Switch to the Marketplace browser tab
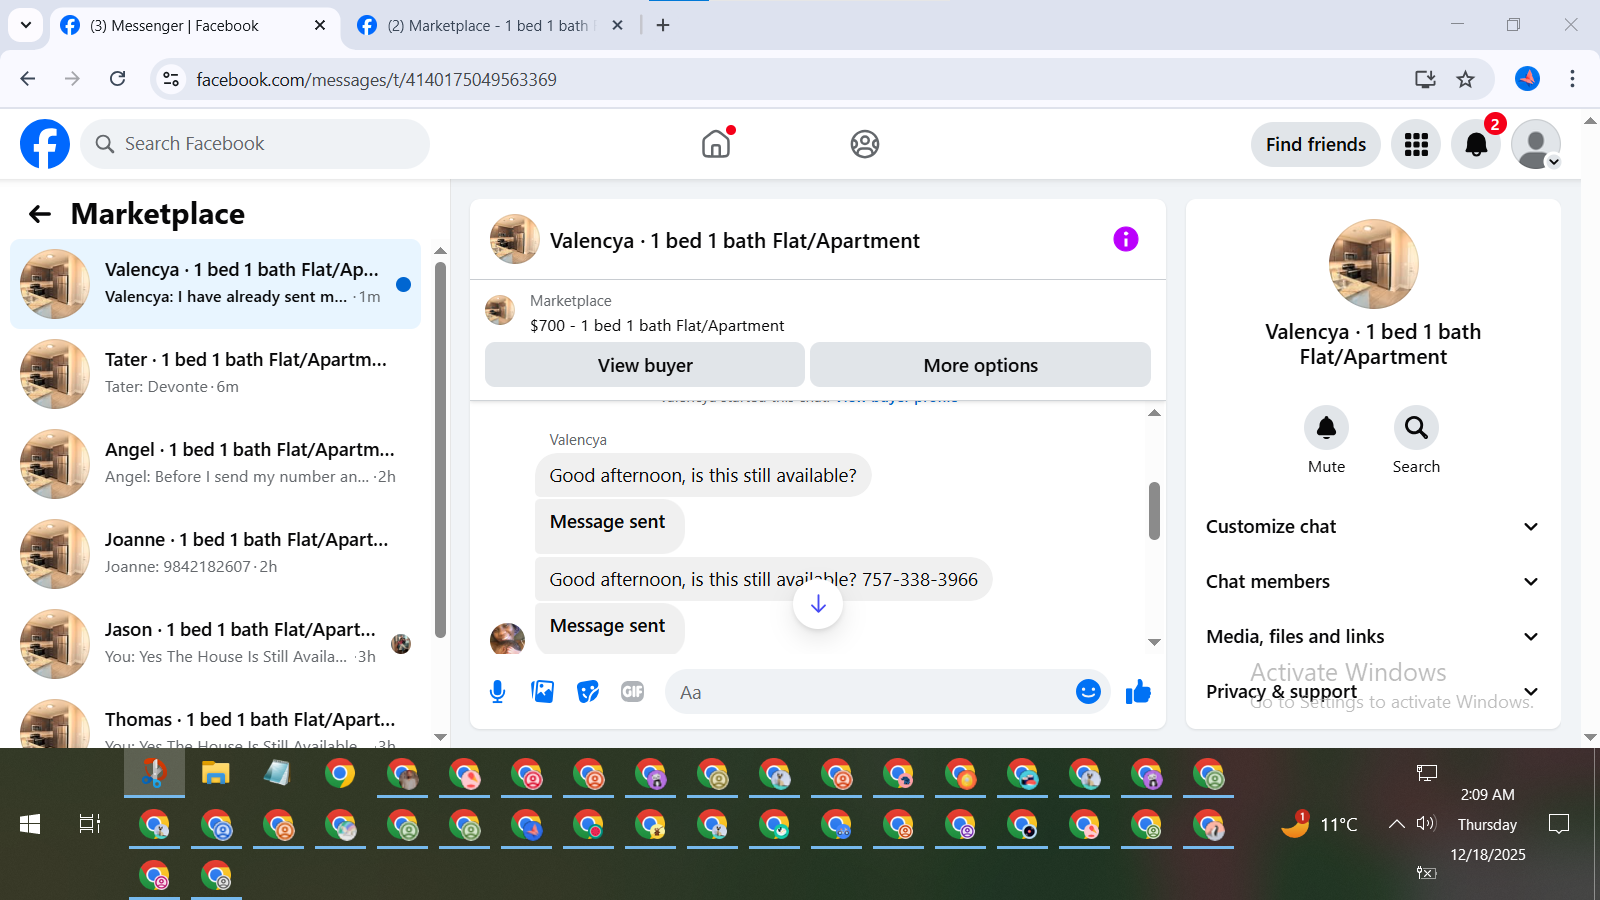 coord(490,25)
